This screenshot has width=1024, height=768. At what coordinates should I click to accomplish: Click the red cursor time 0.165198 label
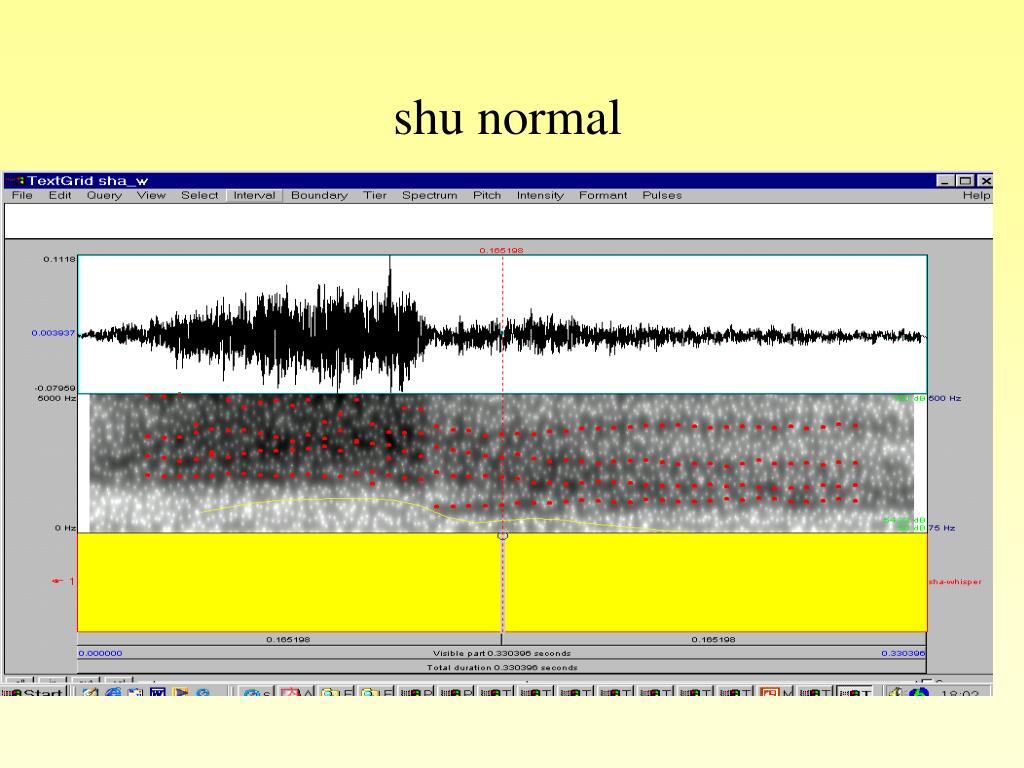click(502, 250)
